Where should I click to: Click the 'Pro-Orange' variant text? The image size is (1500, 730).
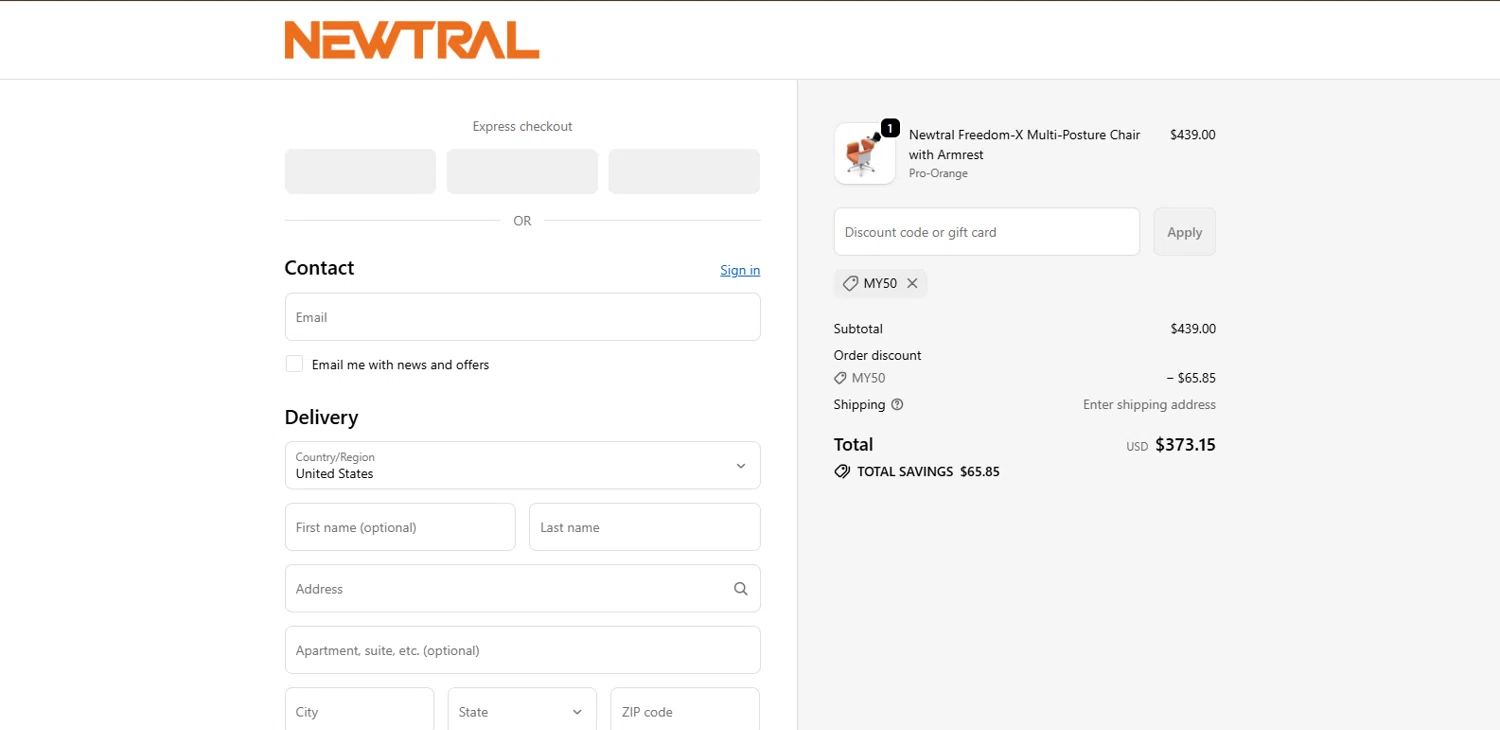[x=938, y=174]
